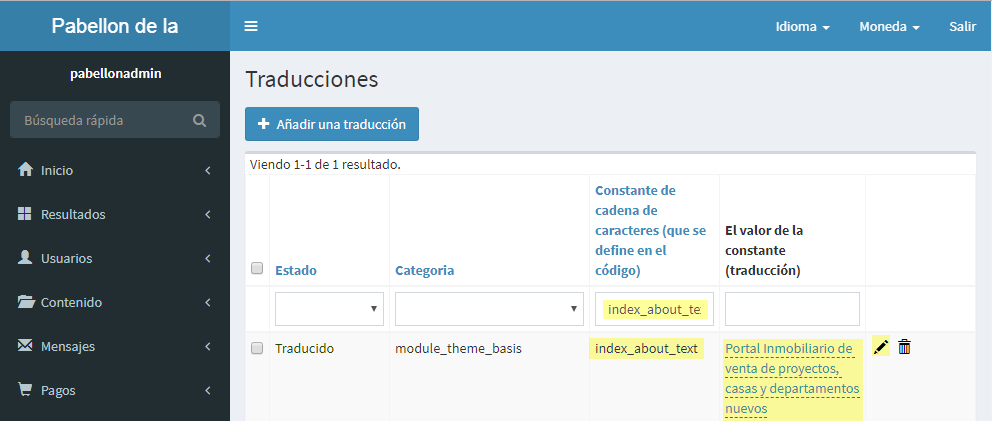This screenshot has height=421, width=992.
Task: Click the Mensajes envelope icon
Action: coord(26,346)
